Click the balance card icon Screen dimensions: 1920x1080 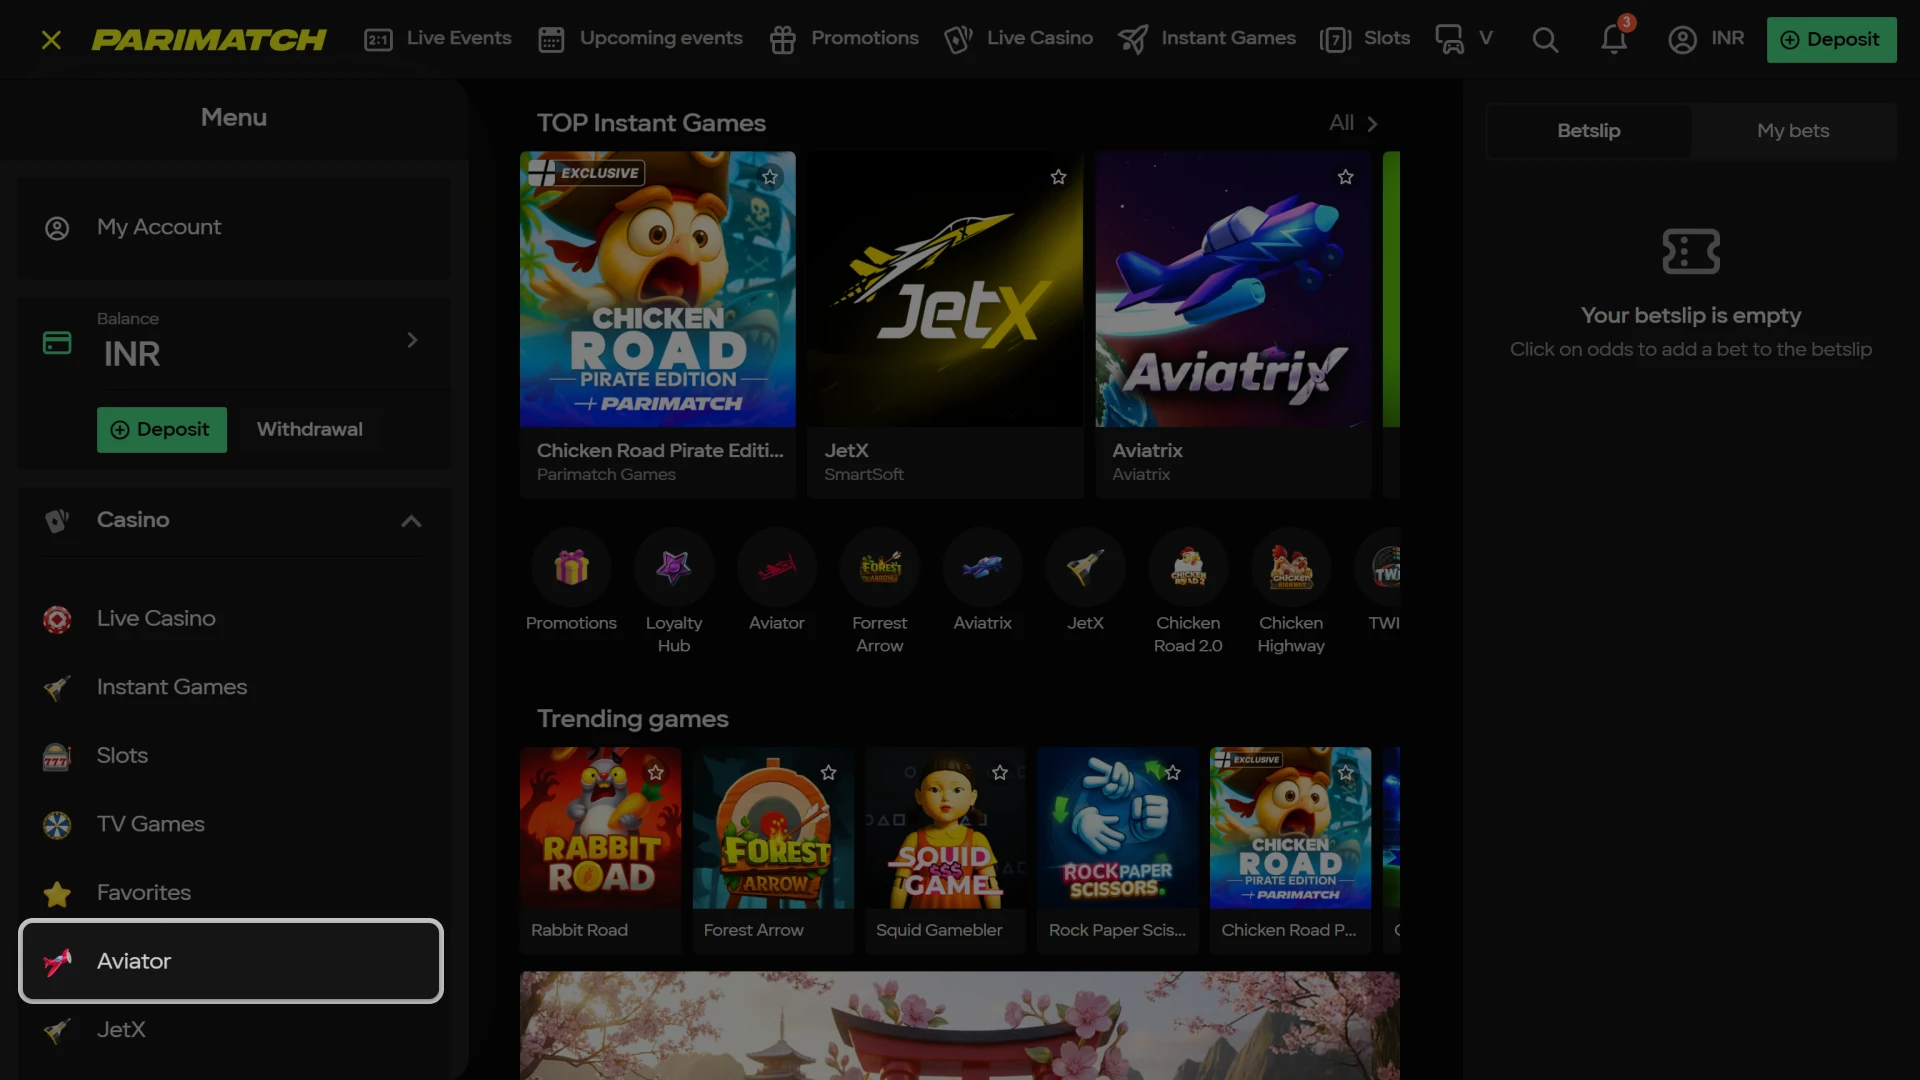[57, 343]
